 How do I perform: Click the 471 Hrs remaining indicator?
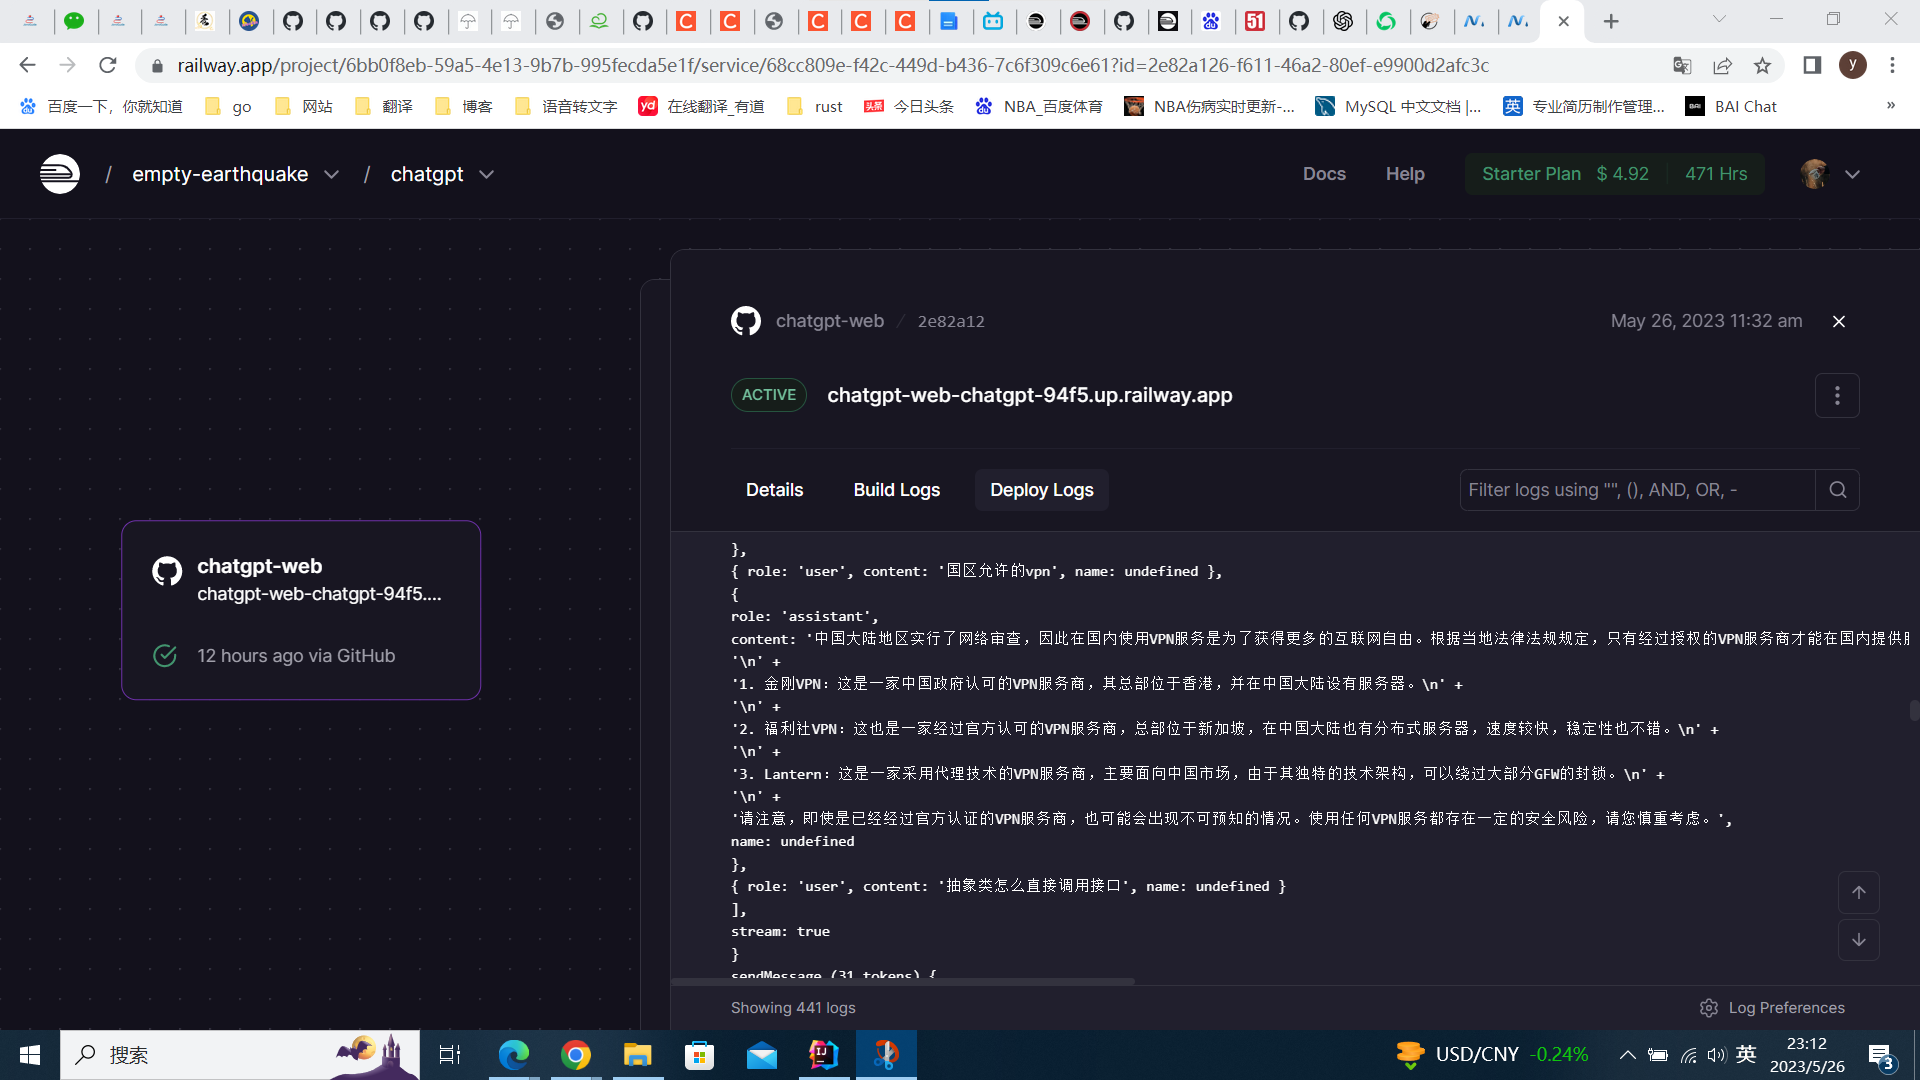click(x=1716, y=174)
